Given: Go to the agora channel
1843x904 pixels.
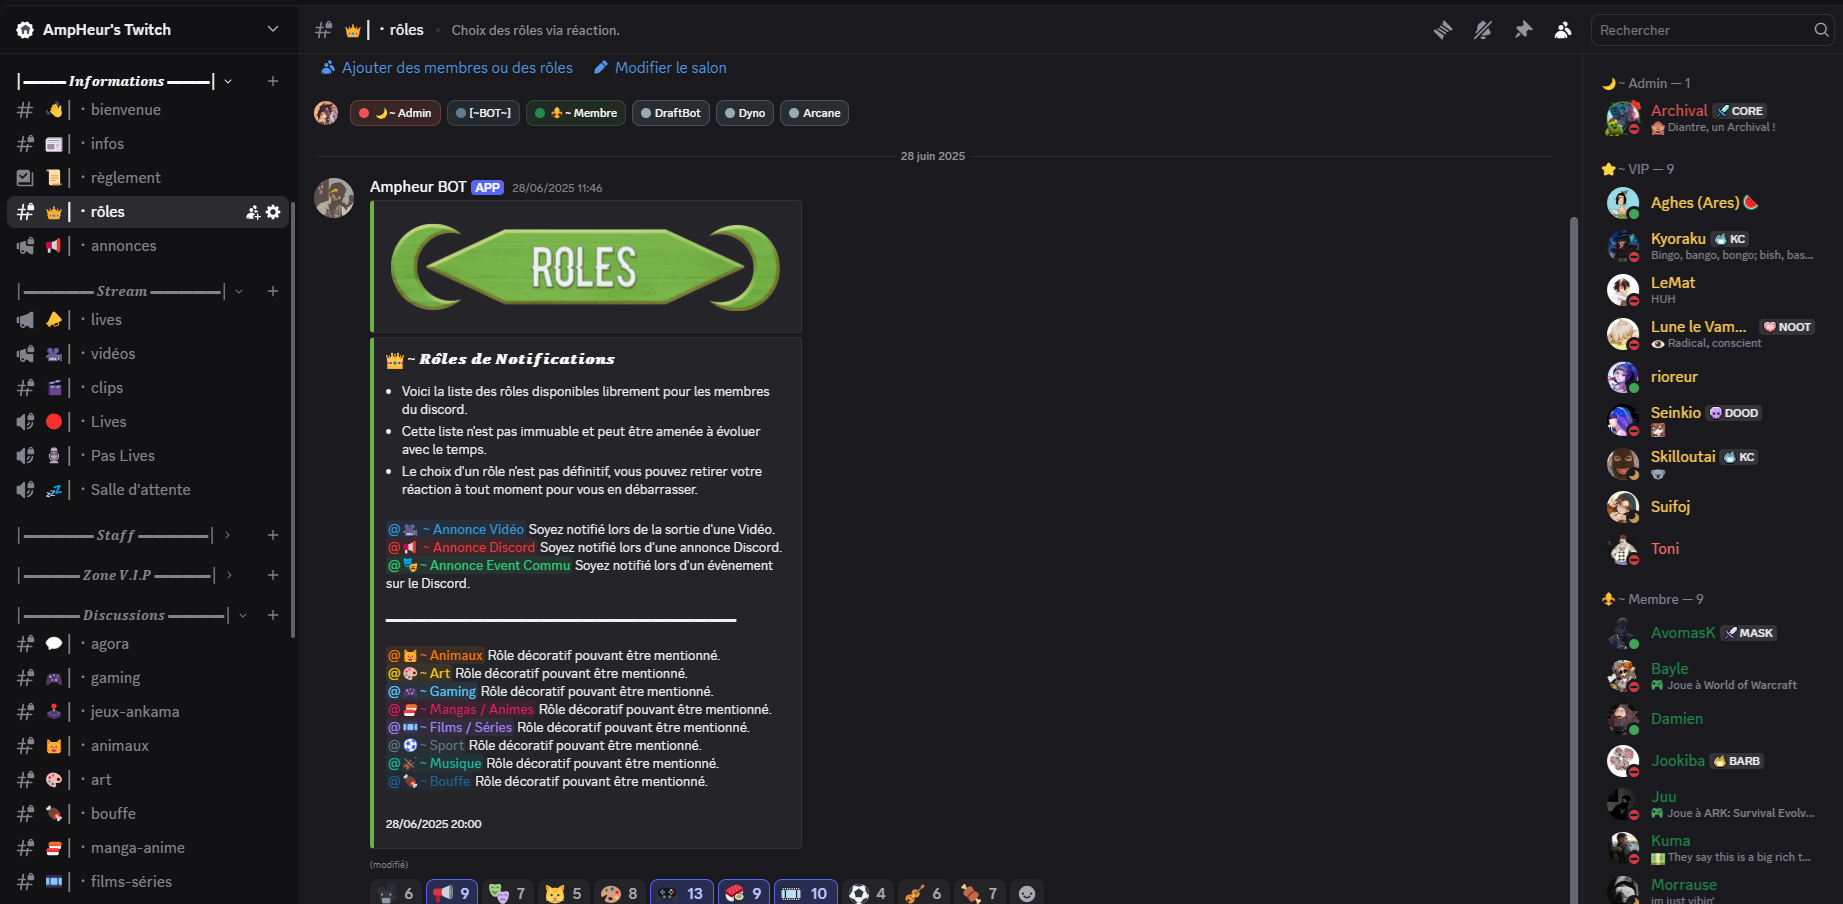Looking at the screenshot, I should click(x=148, y=644).
